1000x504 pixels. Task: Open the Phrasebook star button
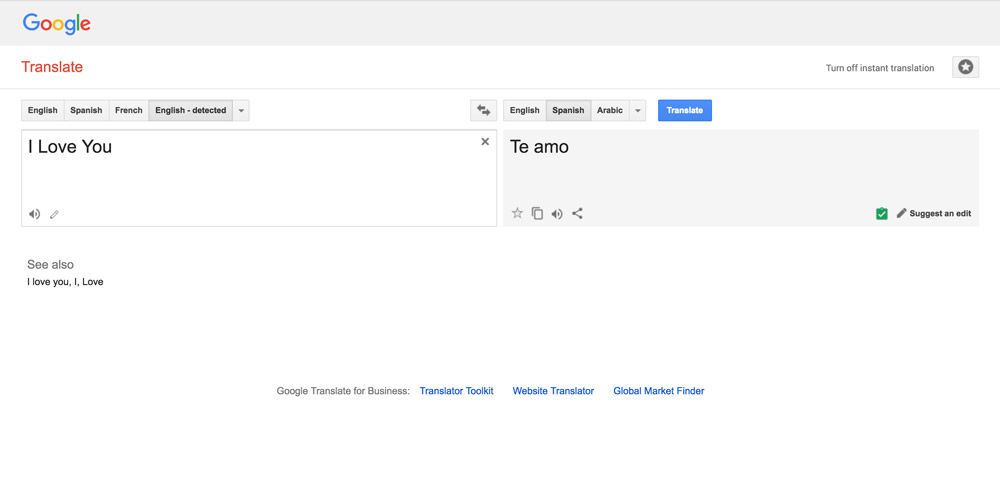(965, 67)
